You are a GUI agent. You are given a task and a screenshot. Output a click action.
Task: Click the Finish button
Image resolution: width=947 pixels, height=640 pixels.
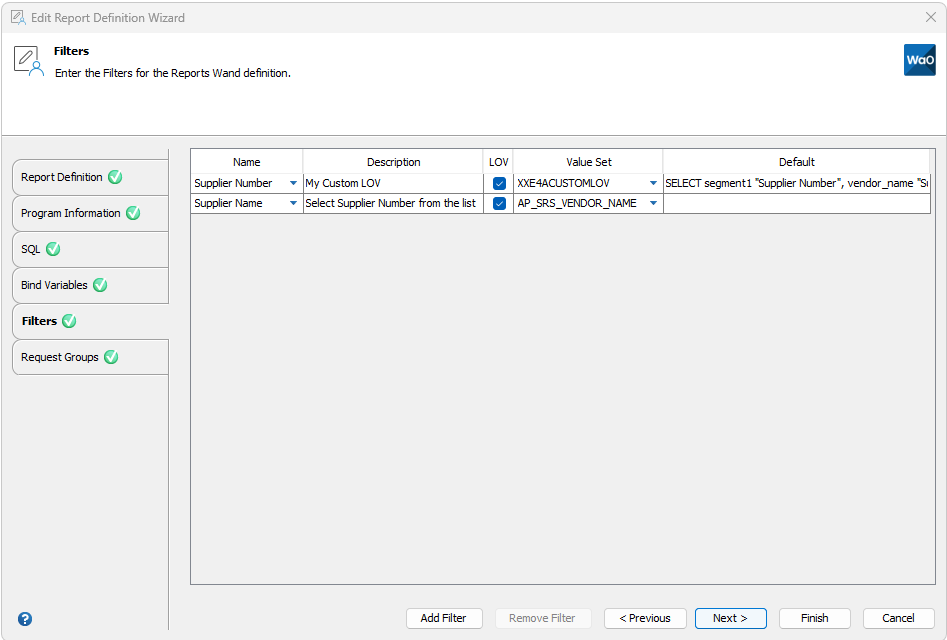click(814, 618)
